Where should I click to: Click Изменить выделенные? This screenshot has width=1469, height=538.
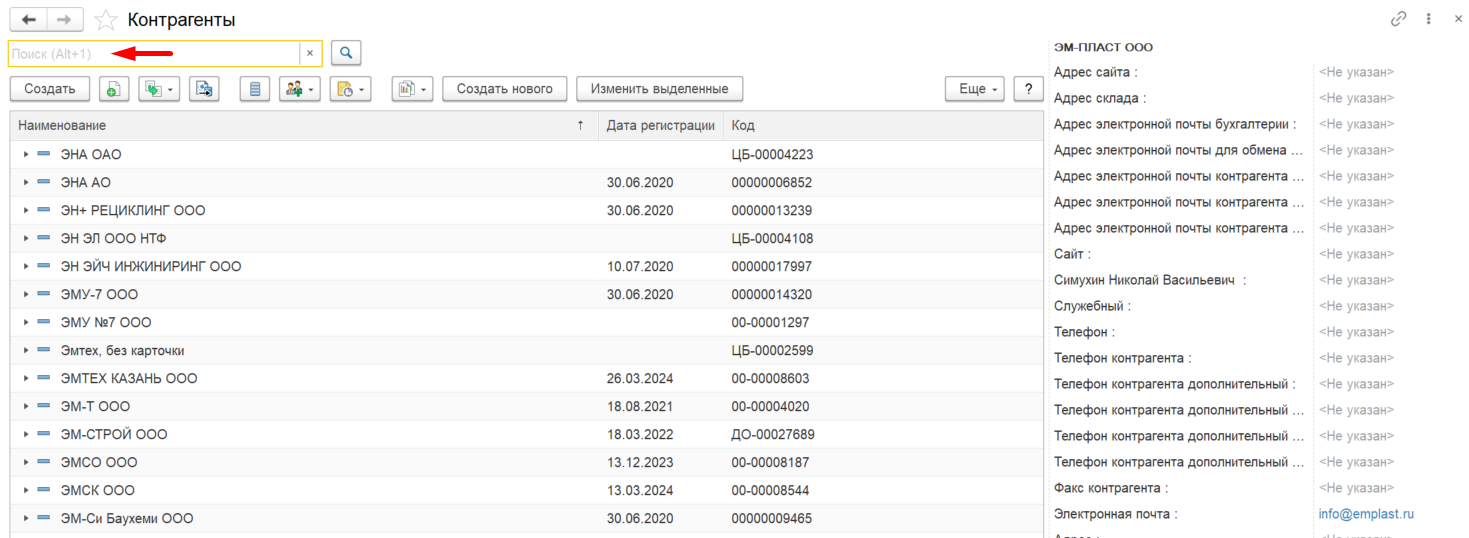tap(659, 89)
